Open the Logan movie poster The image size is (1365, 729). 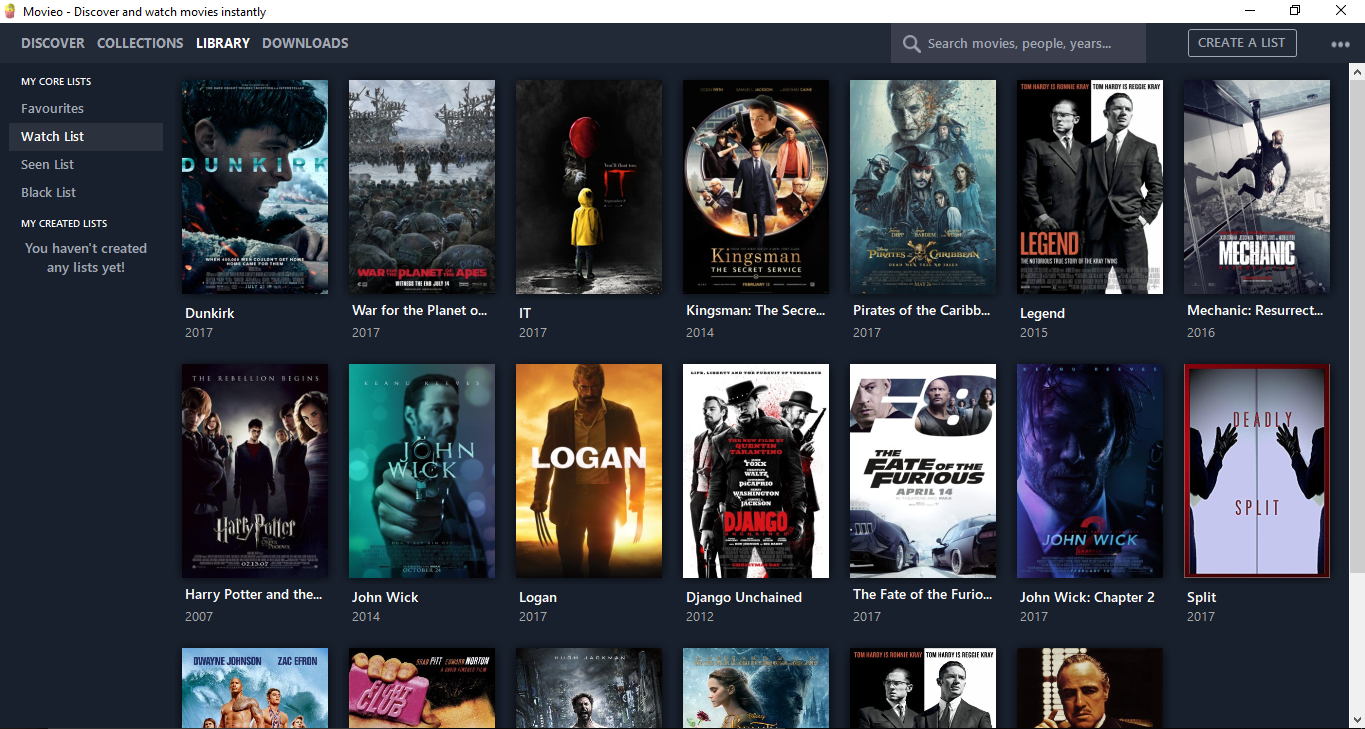click(588, 471)
